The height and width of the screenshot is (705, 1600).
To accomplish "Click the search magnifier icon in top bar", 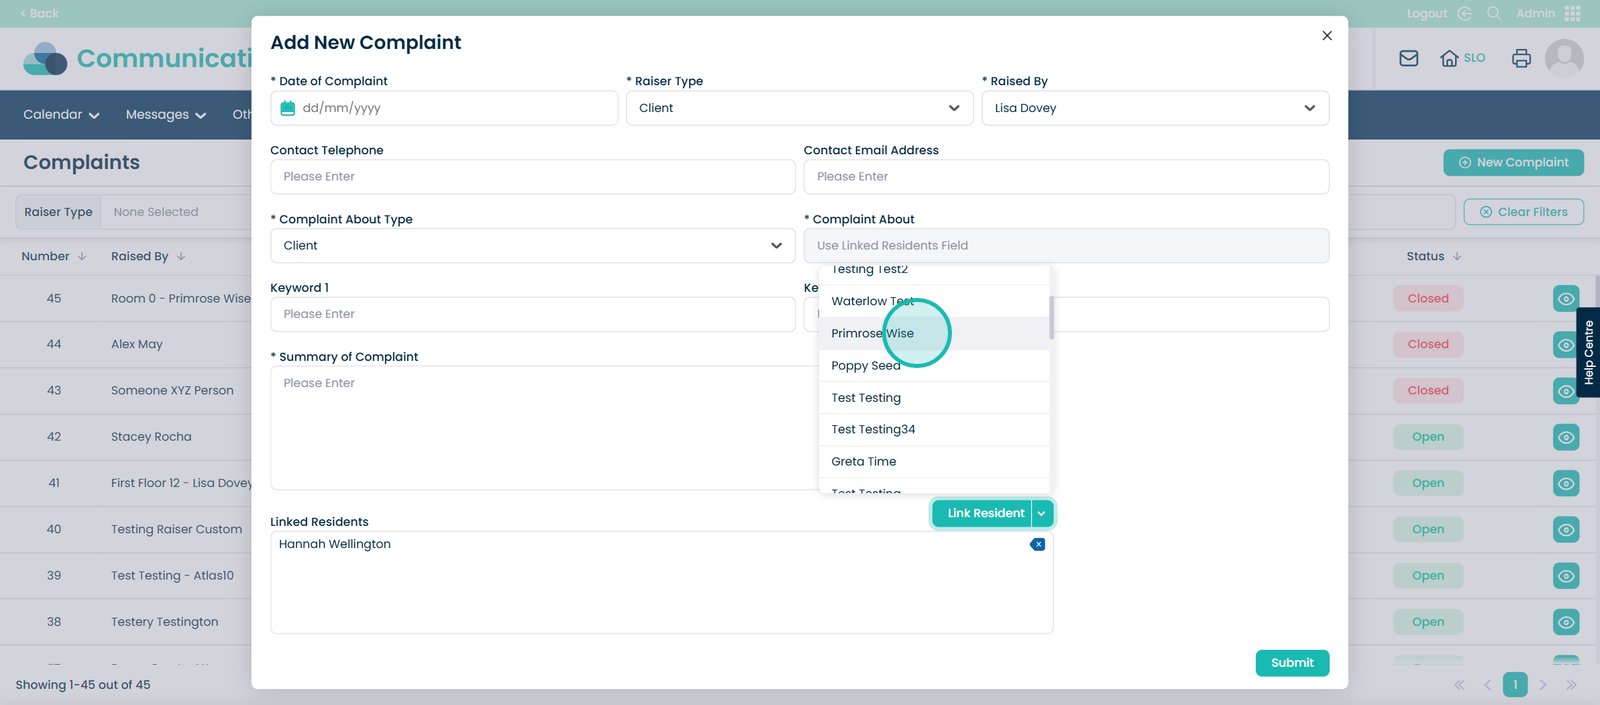I will [x=1493, y=13].
